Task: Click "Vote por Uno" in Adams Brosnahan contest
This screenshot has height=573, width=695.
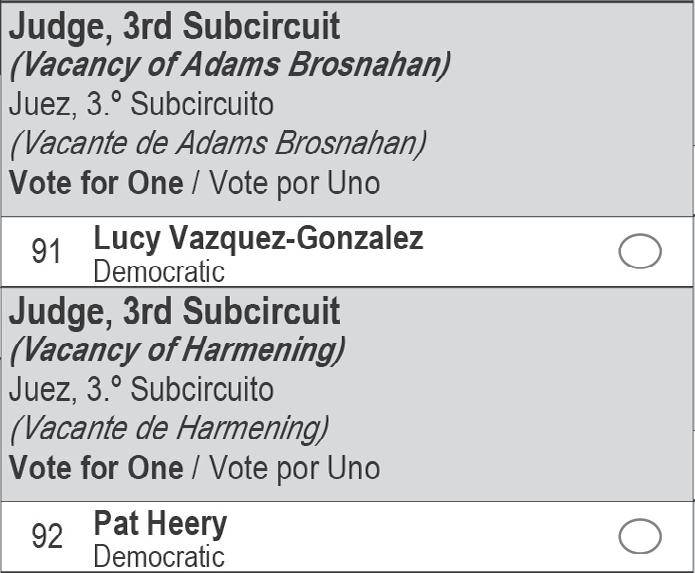Action: pyautogui.click(x=294, y=183)
